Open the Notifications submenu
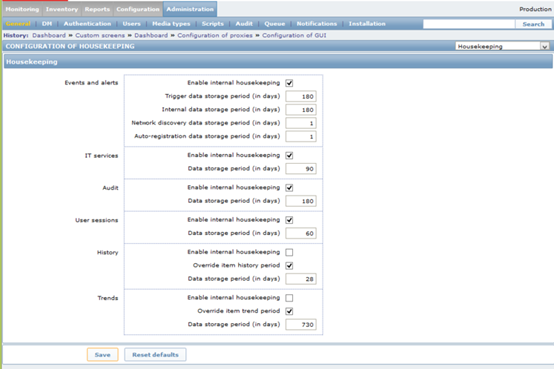 (317, 24)
